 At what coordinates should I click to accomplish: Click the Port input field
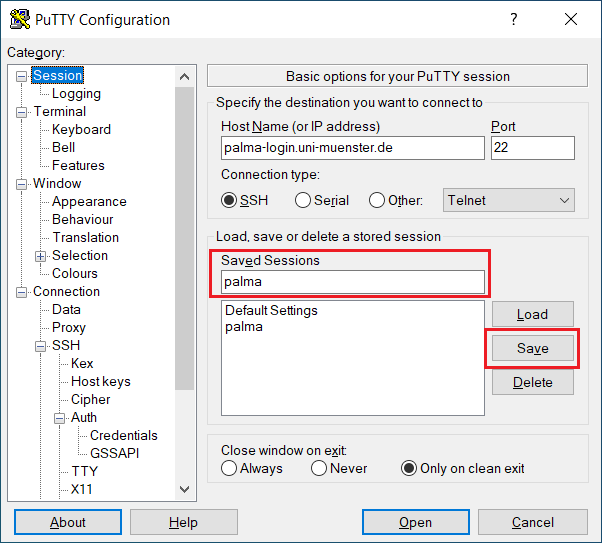pyautogui.click(x=533, y=148)
